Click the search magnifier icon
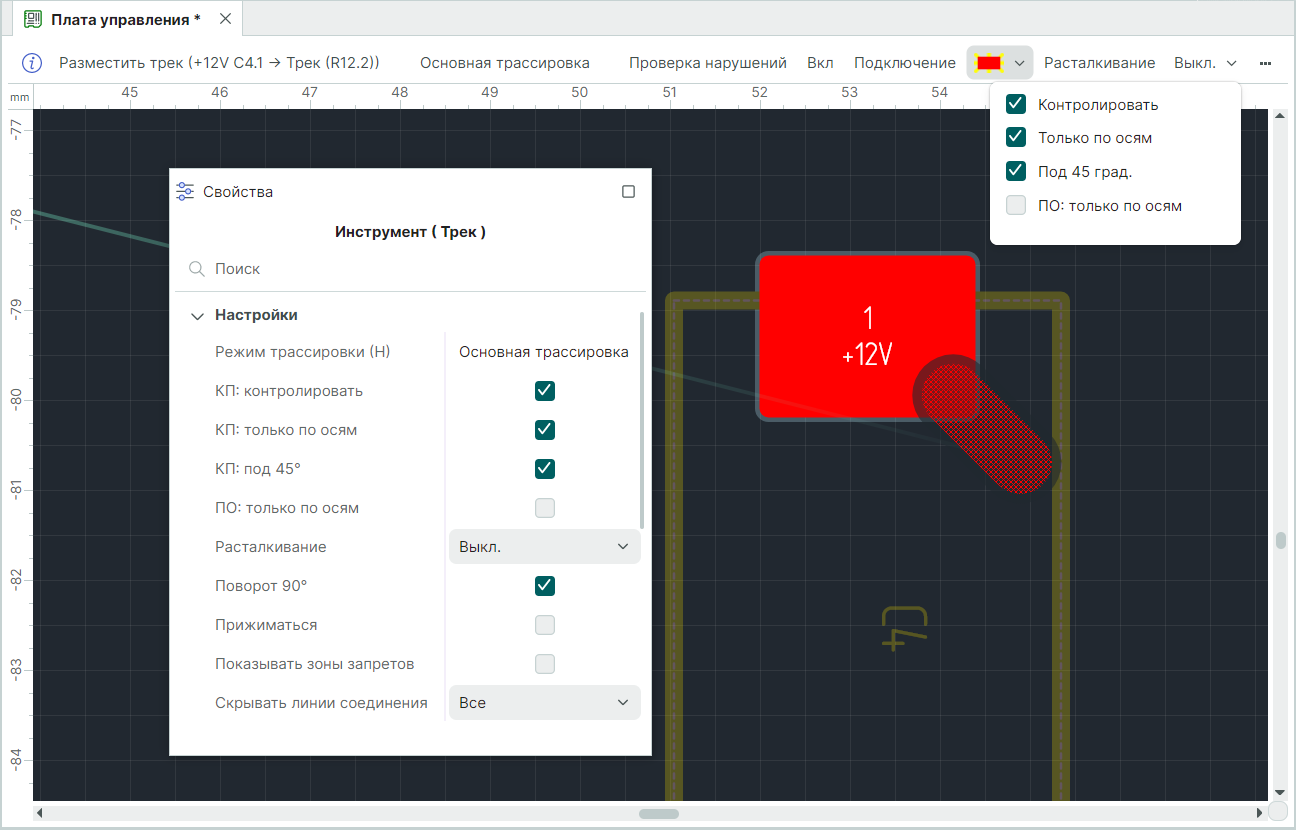 pyautogui.click(x=197, y=269)
